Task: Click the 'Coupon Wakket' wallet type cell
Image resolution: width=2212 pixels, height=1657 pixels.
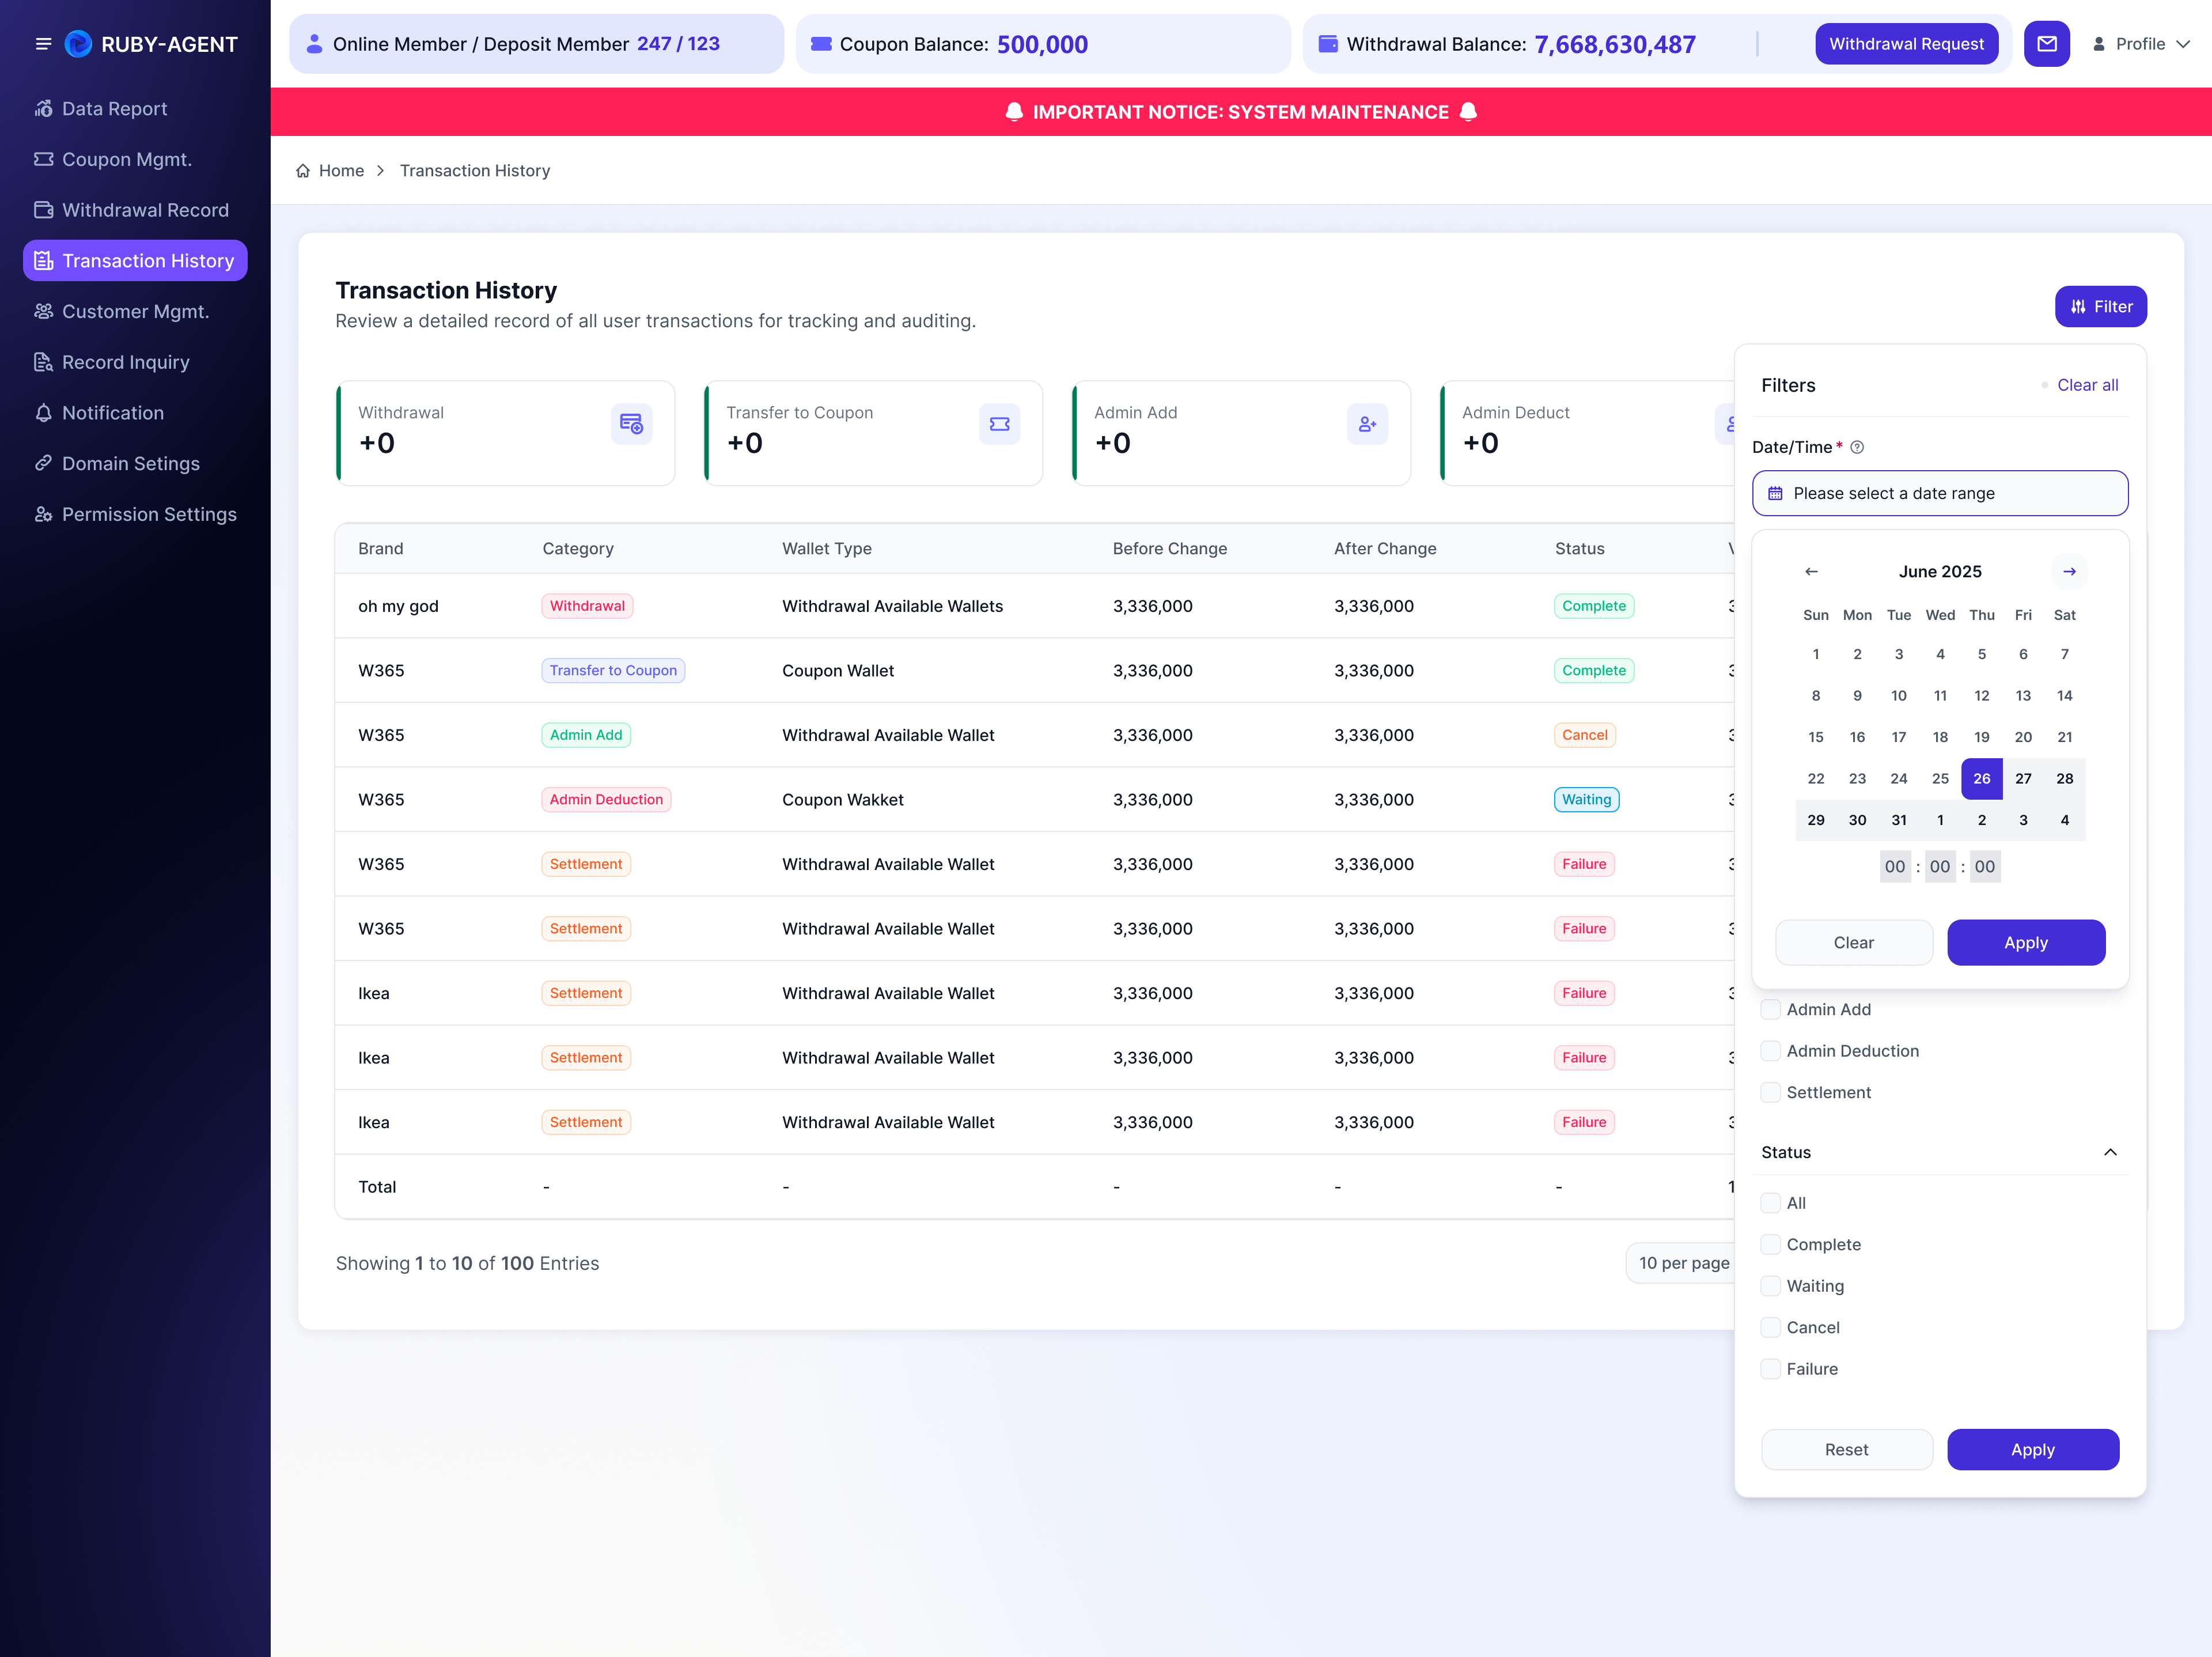Action: [842, 799]
